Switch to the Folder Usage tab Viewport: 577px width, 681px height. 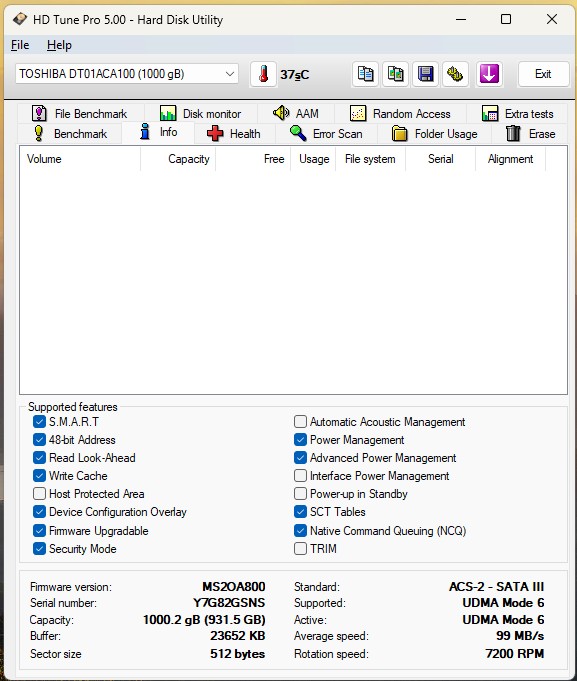click(434, 134)
